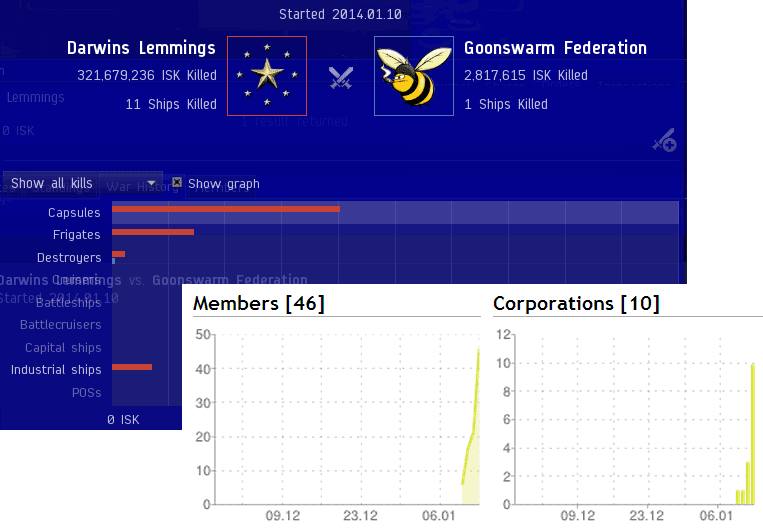Click the crossed swords war icon
The height and width of the screenshot is (529, 763).
pos(341,78)
